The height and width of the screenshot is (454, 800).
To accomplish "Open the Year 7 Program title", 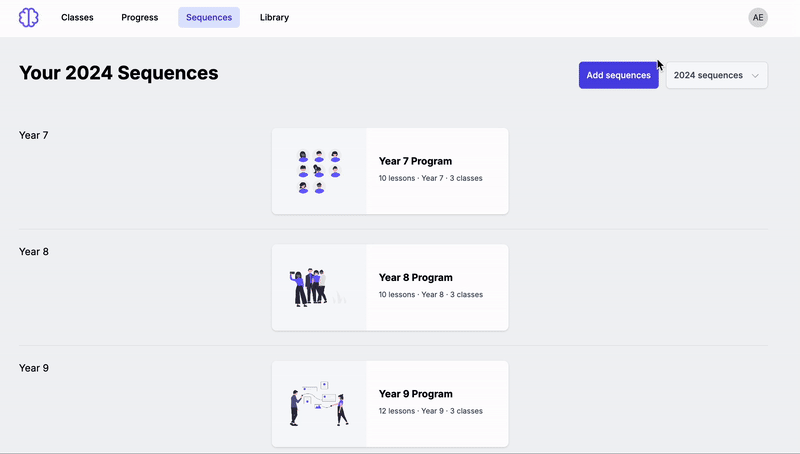I will pyautogui.click(x=415, y=161).
